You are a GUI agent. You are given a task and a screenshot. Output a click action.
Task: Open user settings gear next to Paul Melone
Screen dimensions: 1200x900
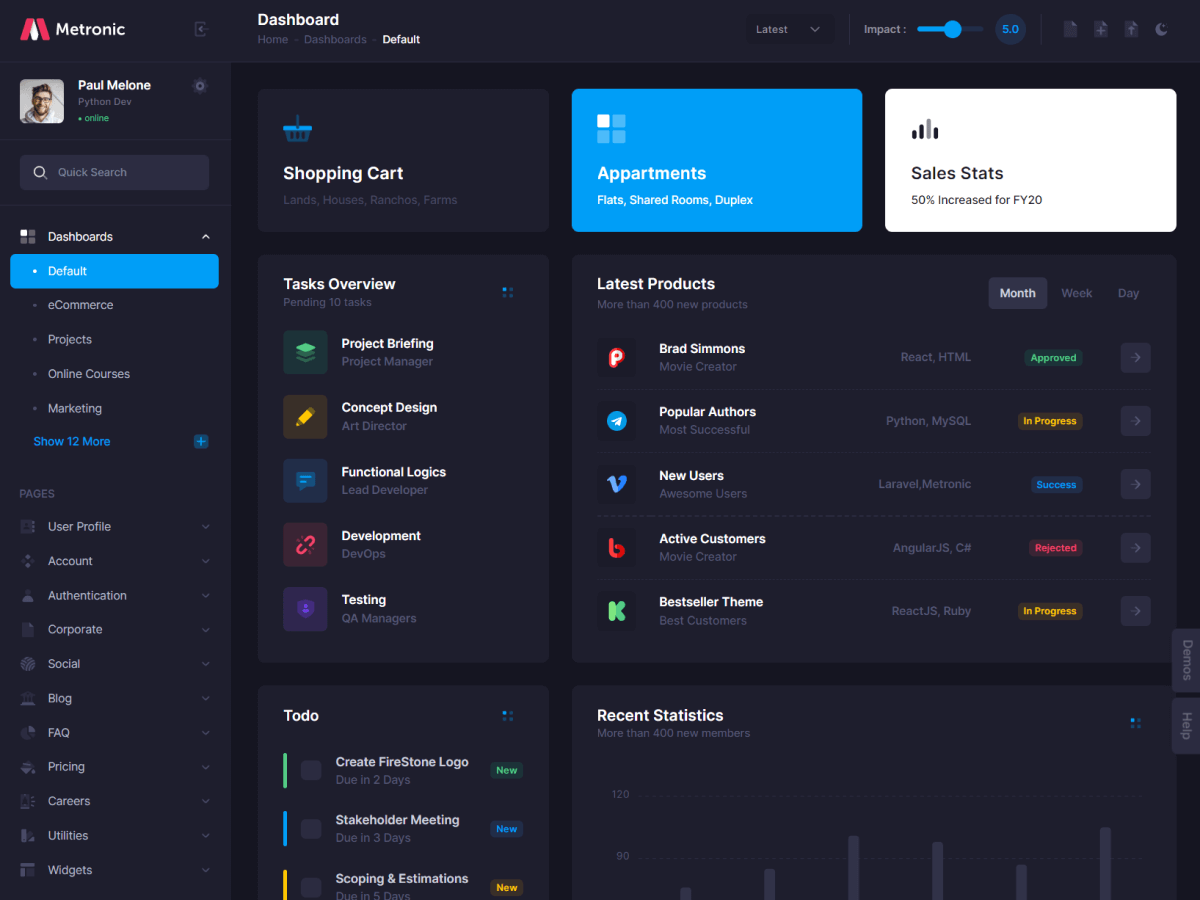coord(200,86)
